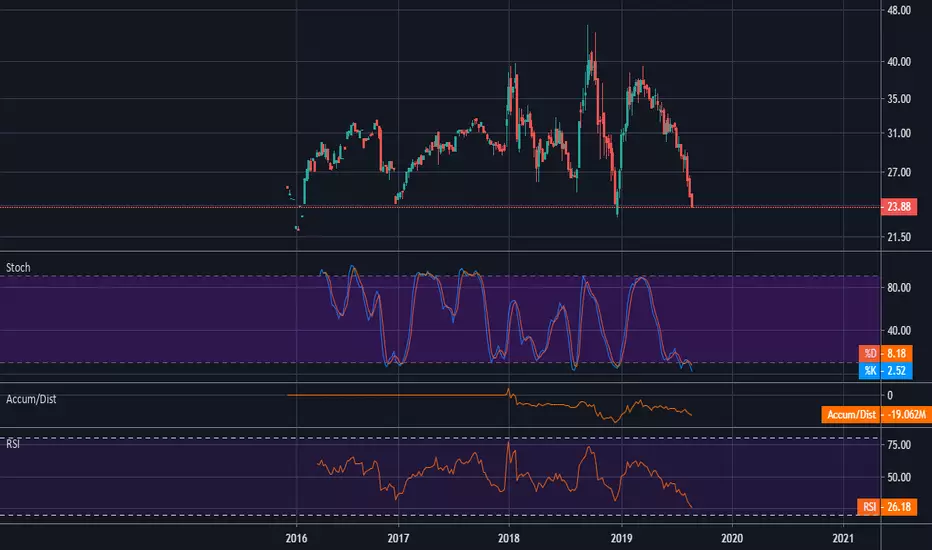Click the 48.00 price scale label
The width and height of the screenshot is (932, 550).
(899, 10)
